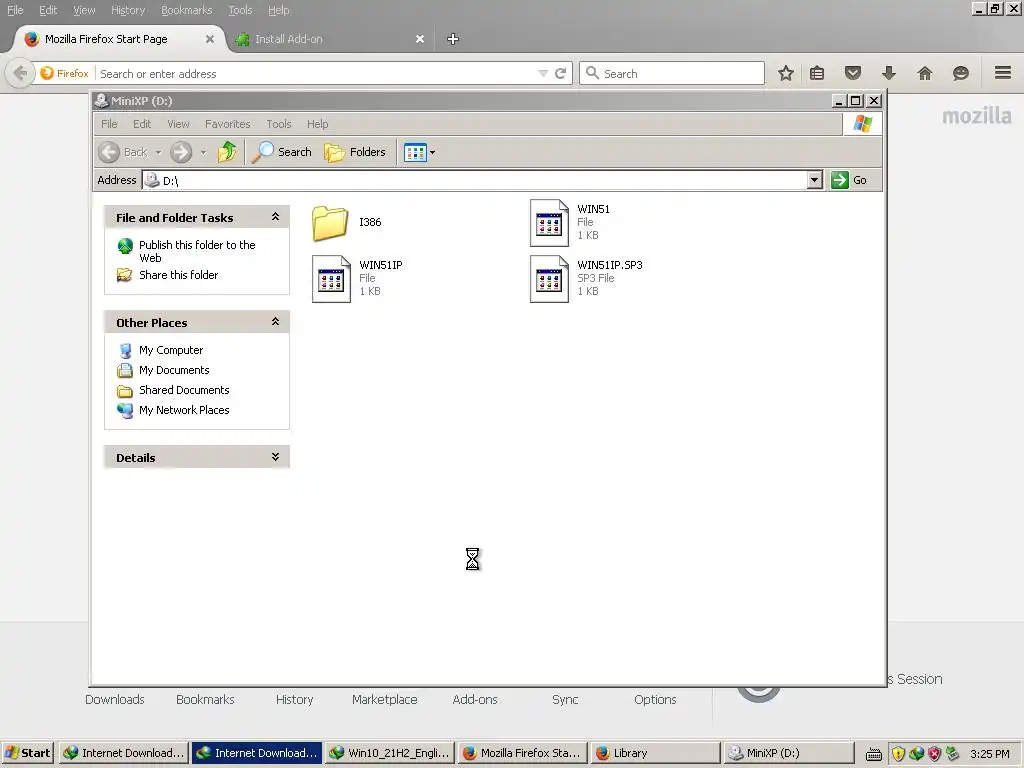Click Downloads on the Firefox start page
The image size is (1024, 768).
(x=114, y=699)
